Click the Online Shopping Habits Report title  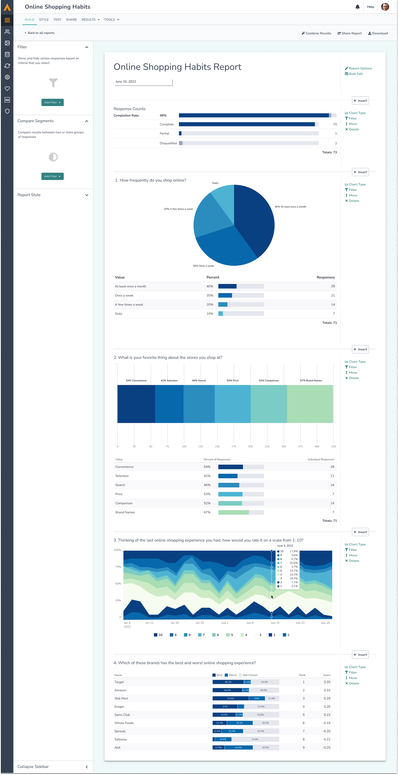[177, 67]
